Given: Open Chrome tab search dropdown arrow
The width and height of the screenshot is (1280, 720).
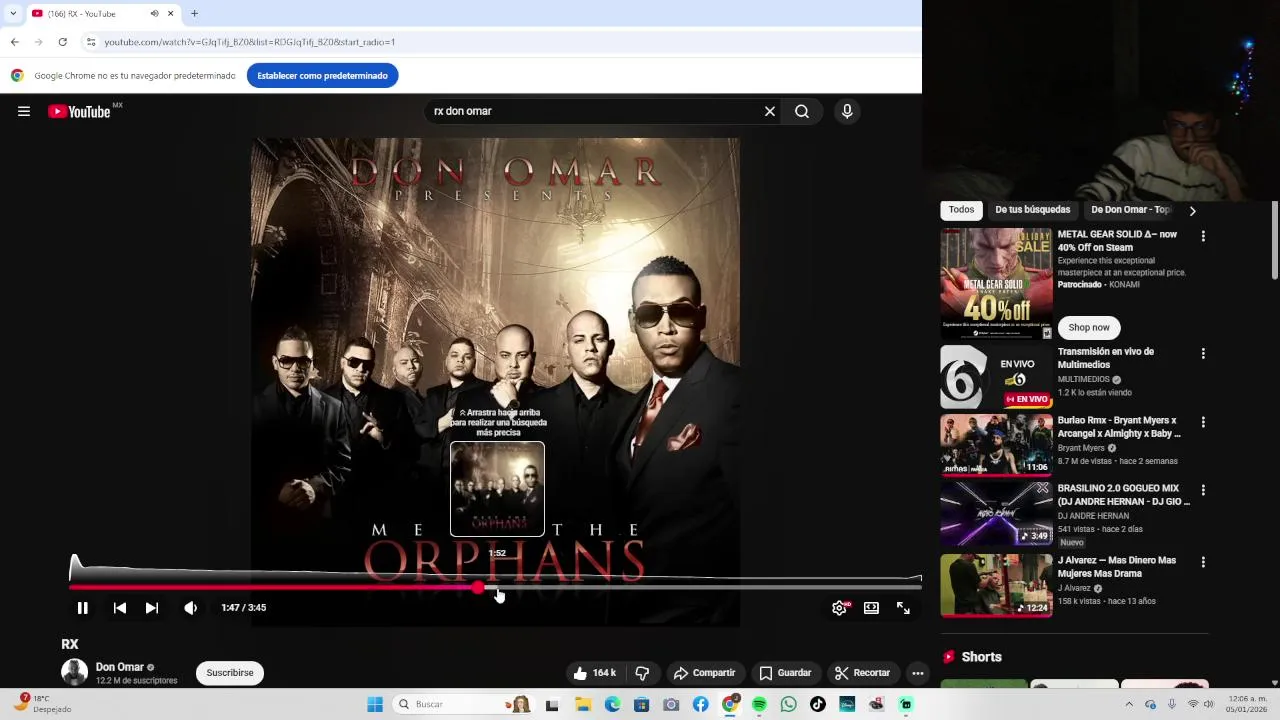Looking at the screenshot, I should [x=13, y=13].
